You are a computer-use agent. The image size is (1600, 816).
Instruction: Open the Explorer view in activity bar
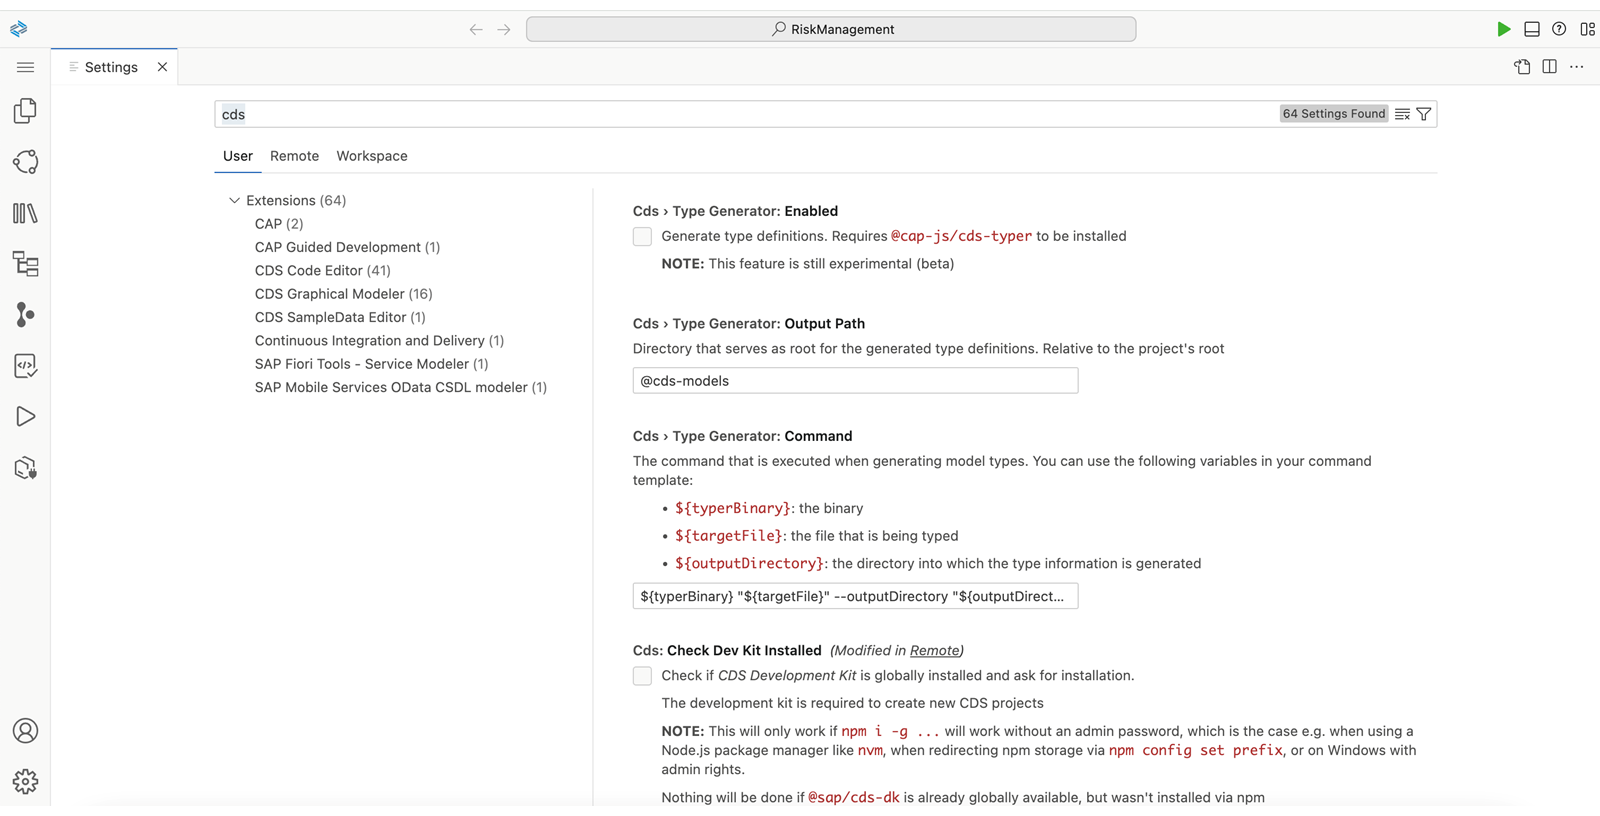(25, 111)
